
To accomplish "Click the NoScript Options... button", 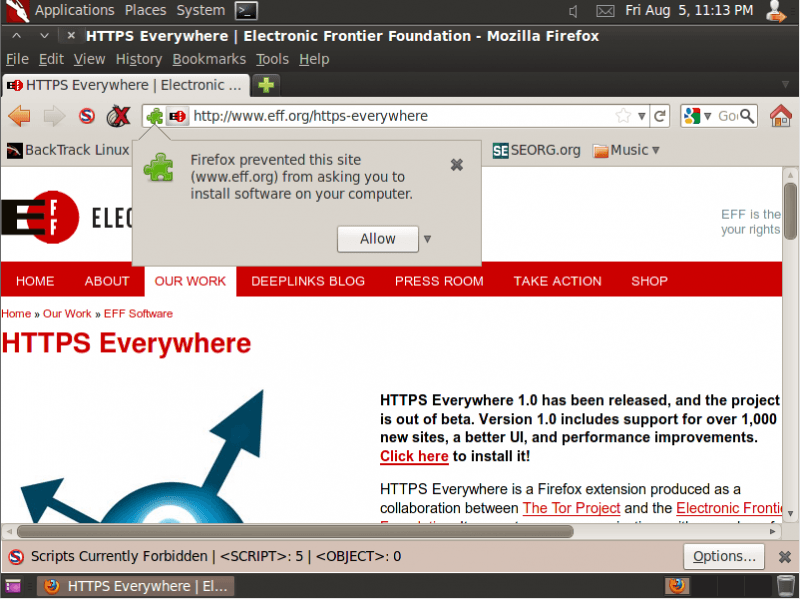I will coord(724,556).
